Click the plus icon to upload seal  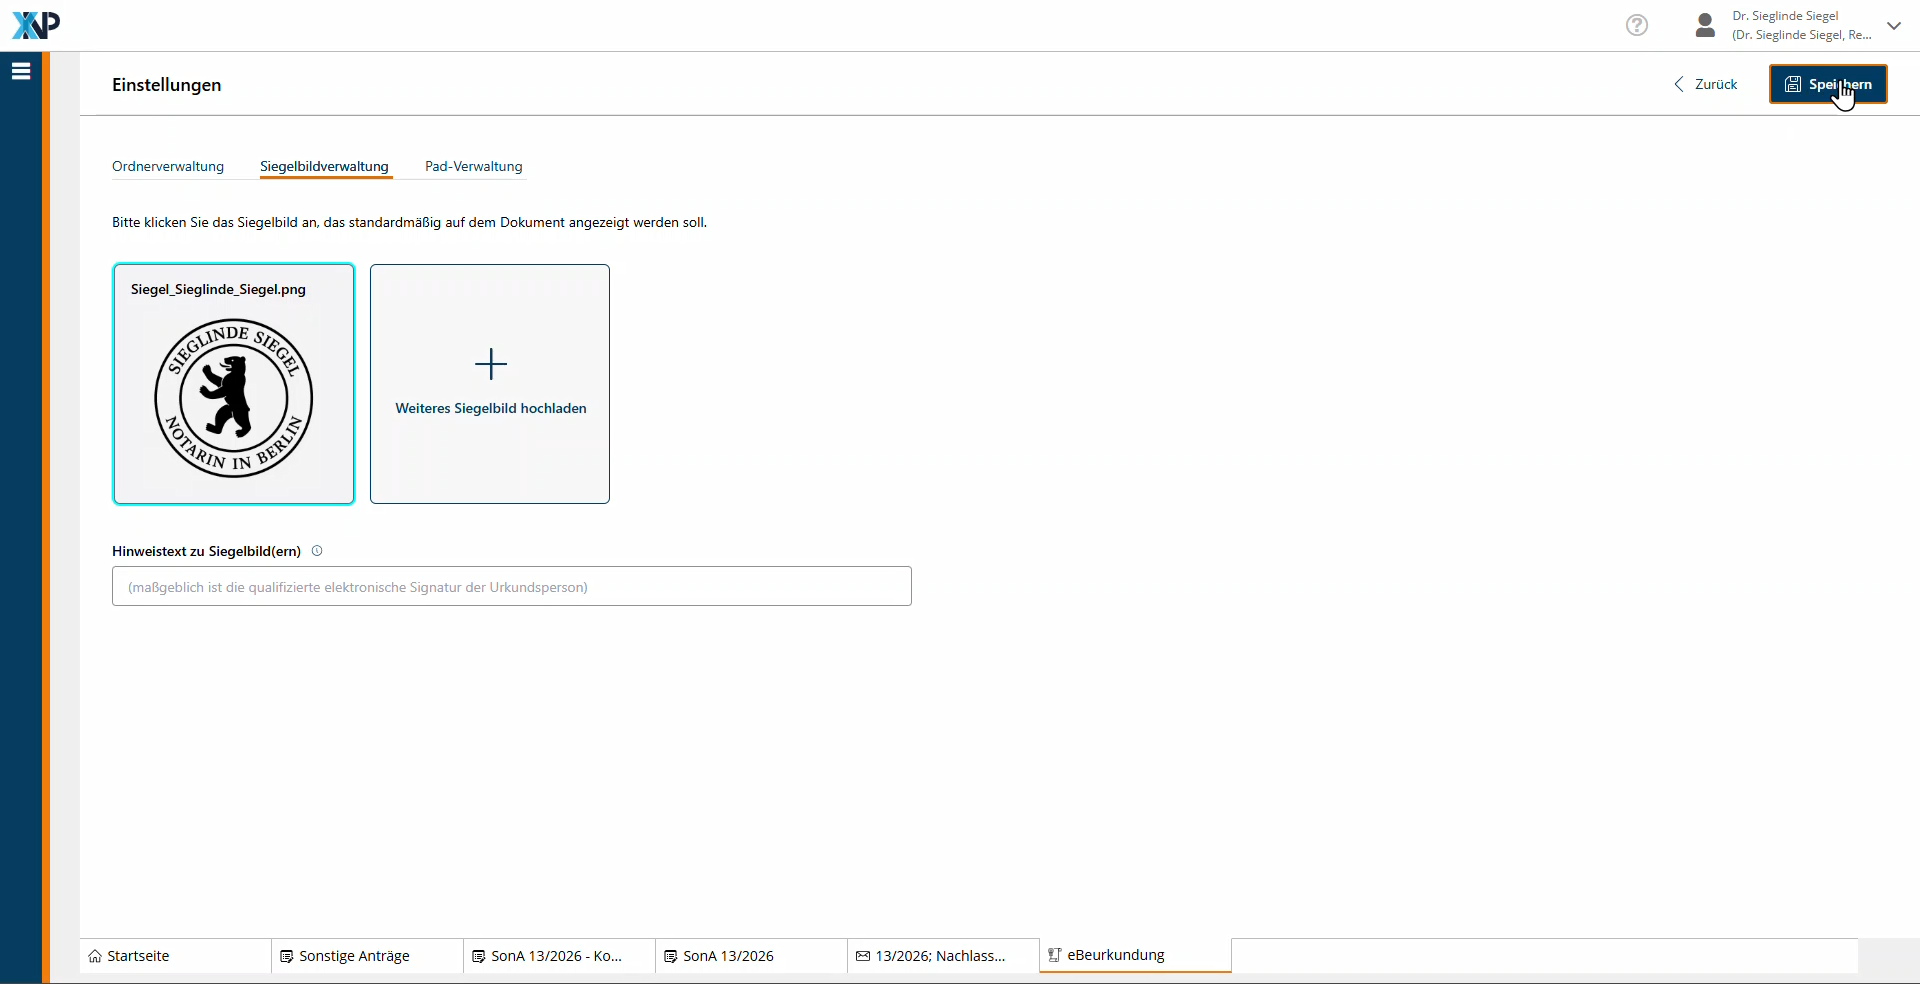point(490,364)
